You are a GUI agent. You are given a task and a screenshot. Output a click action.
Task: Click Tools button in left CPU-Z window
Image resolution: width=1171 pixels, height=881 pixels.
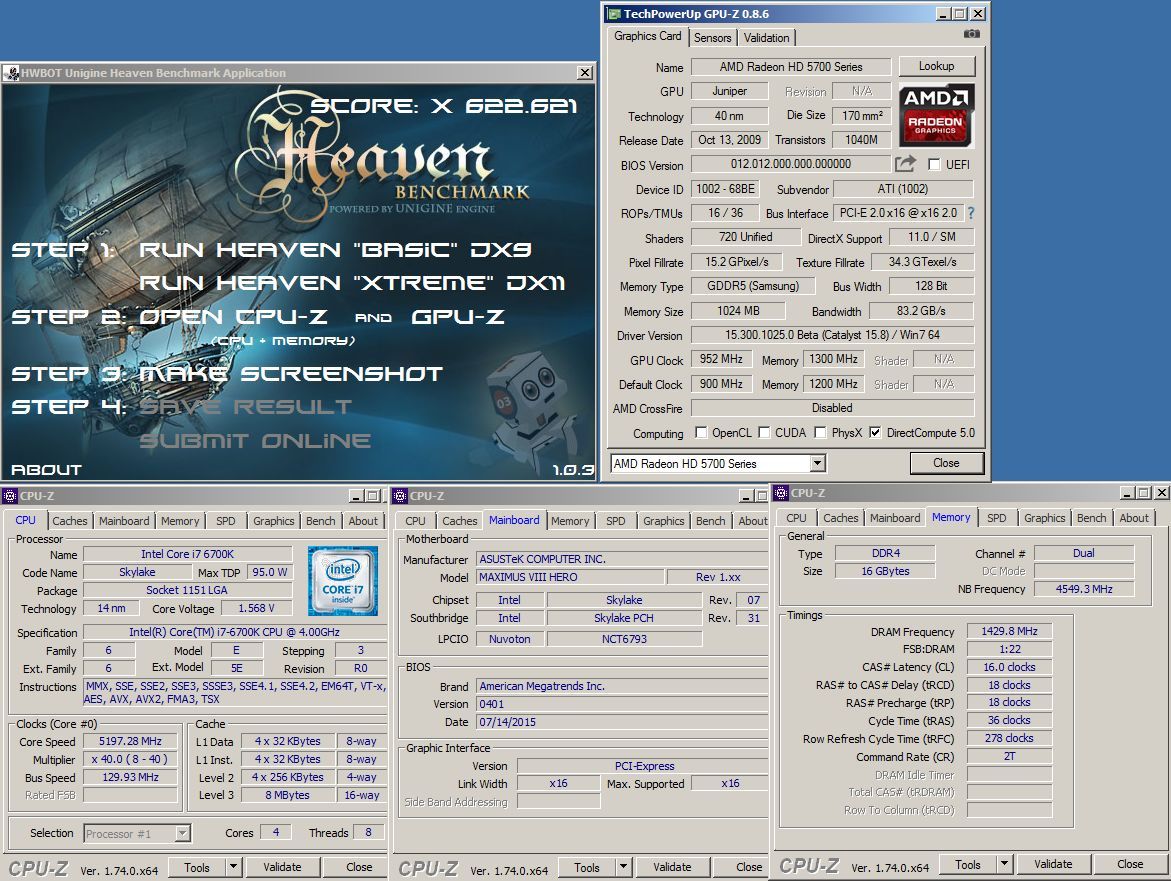[x=196, y=867]
